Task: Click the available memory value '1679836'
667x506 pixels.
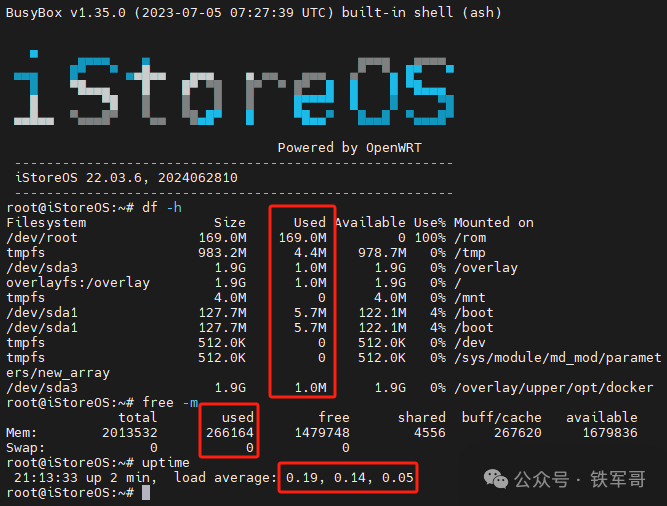Action: click(x=610, y=432)
